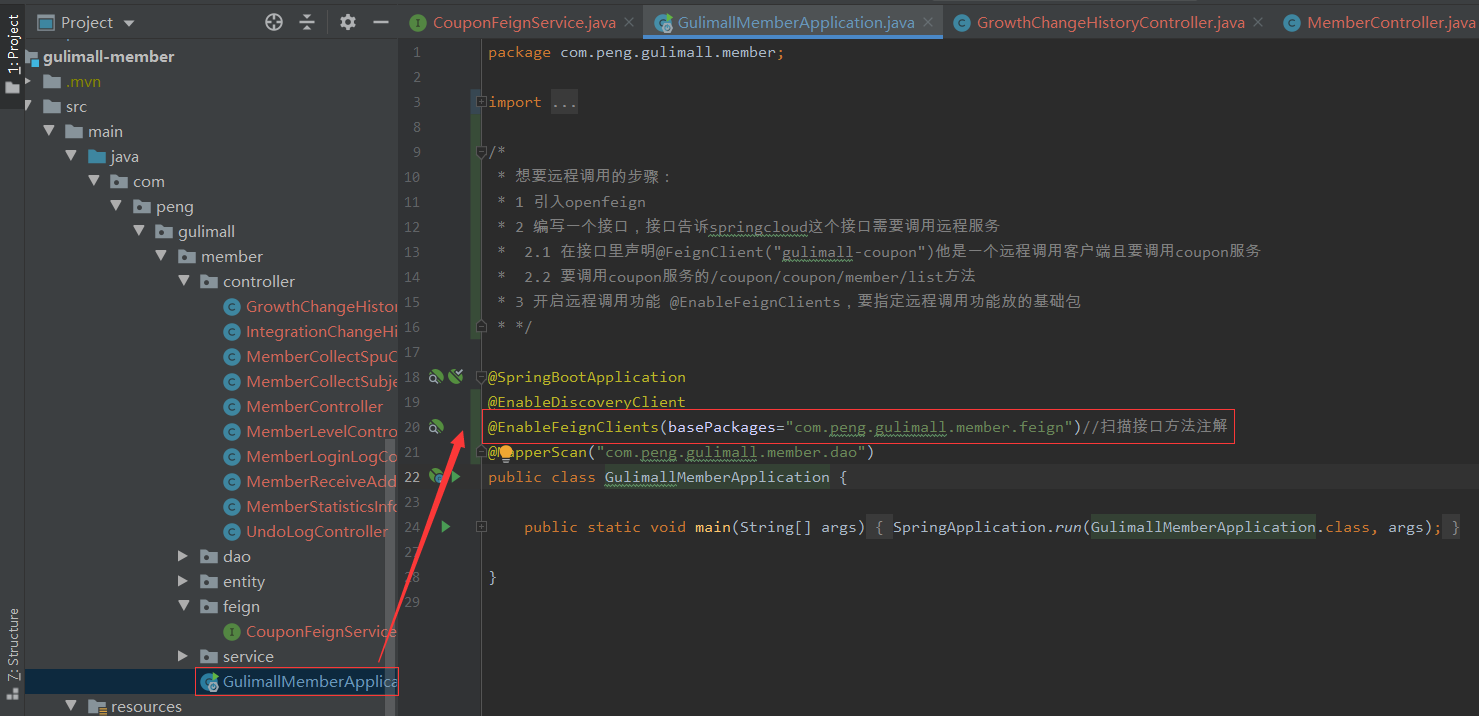Click the collapsed import ellipsis on line 3

[x=564, y=102]
